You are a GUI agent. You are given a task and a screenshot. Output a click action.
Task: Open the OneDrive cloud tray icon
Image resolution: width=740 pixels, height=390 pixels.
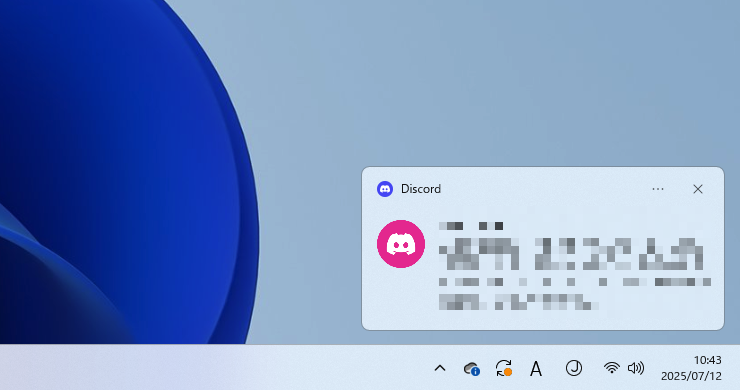(x=471, y=368)
